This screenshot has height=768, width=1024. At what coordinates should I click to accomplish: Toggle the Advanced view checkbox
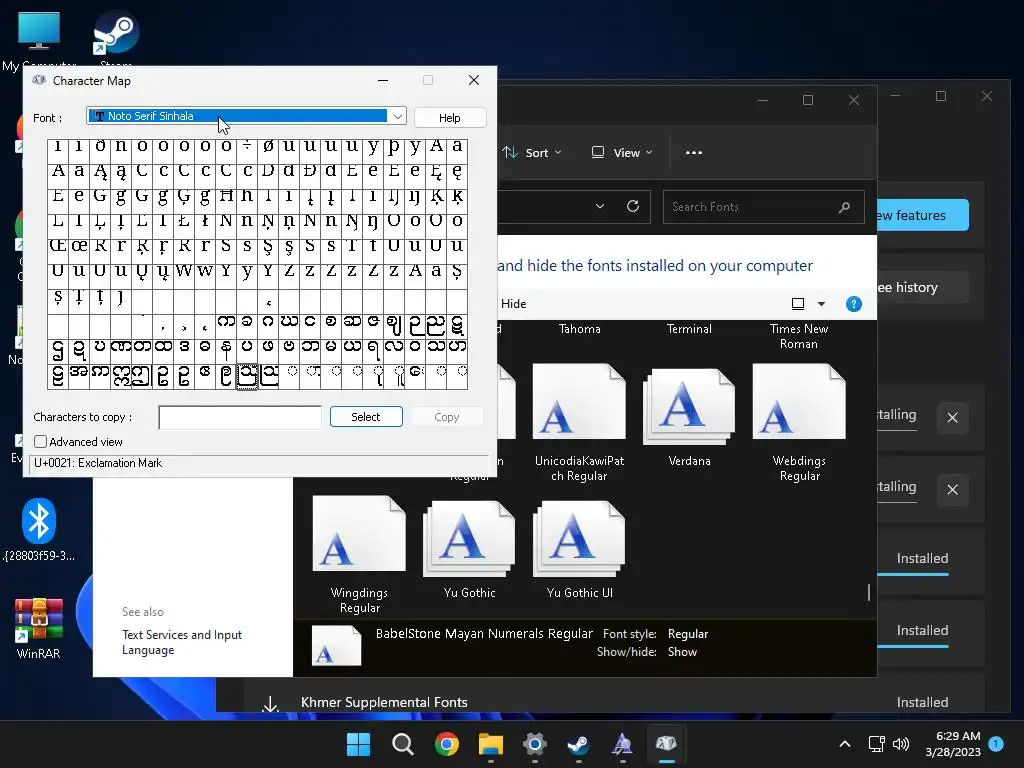[x=40, y=441]
